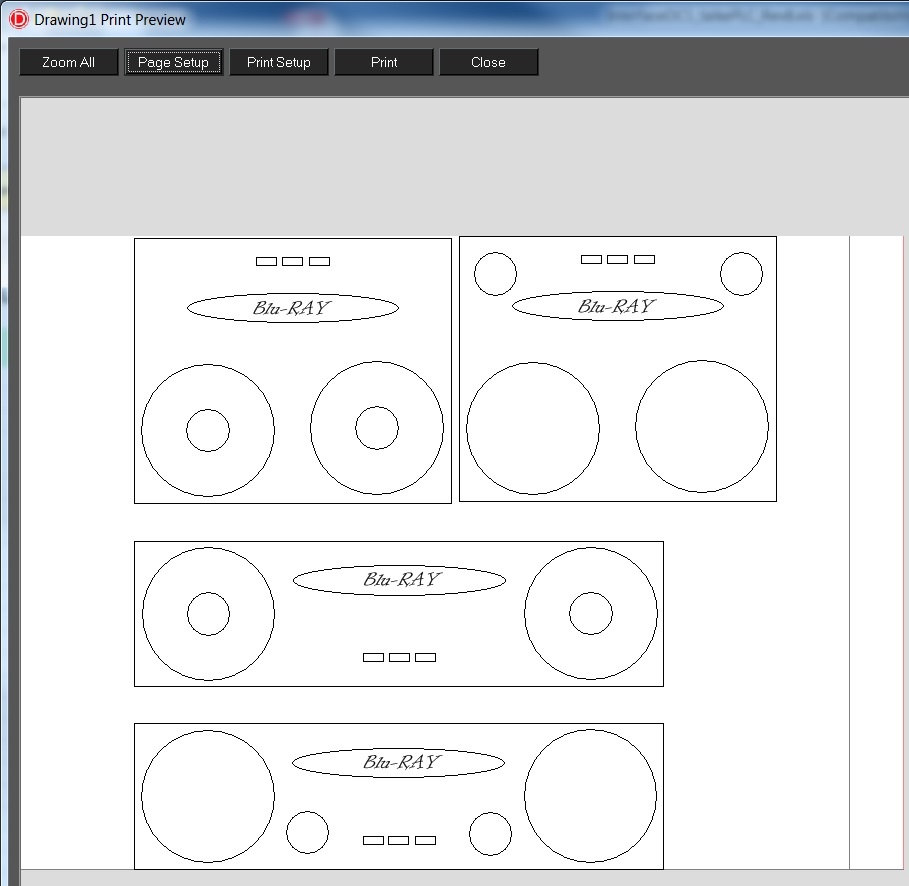Open Page Setup dialog

point(173,62)
